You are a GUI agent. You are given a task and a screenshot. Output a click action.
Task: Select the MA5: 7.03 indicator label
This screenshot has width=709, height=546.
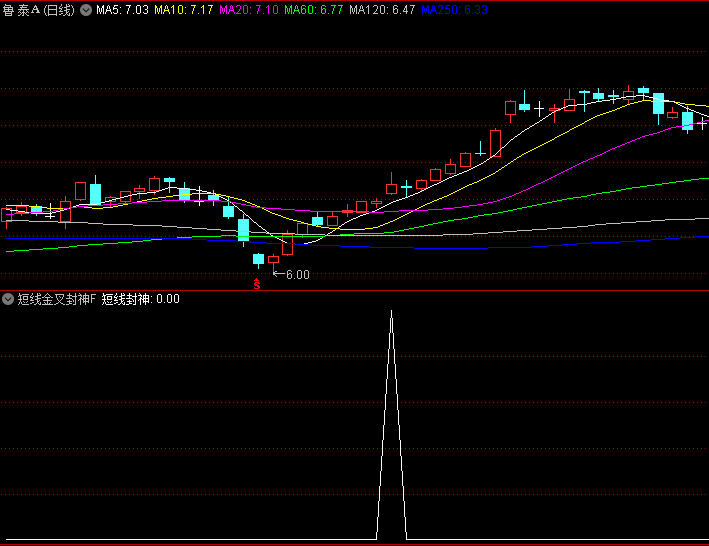point(122,9)
